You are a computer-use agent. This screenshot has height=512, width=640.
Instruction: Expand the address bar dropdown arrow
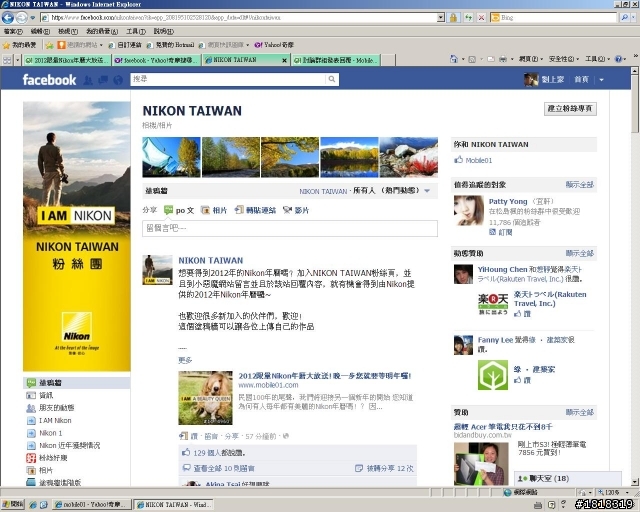(440, 18)
